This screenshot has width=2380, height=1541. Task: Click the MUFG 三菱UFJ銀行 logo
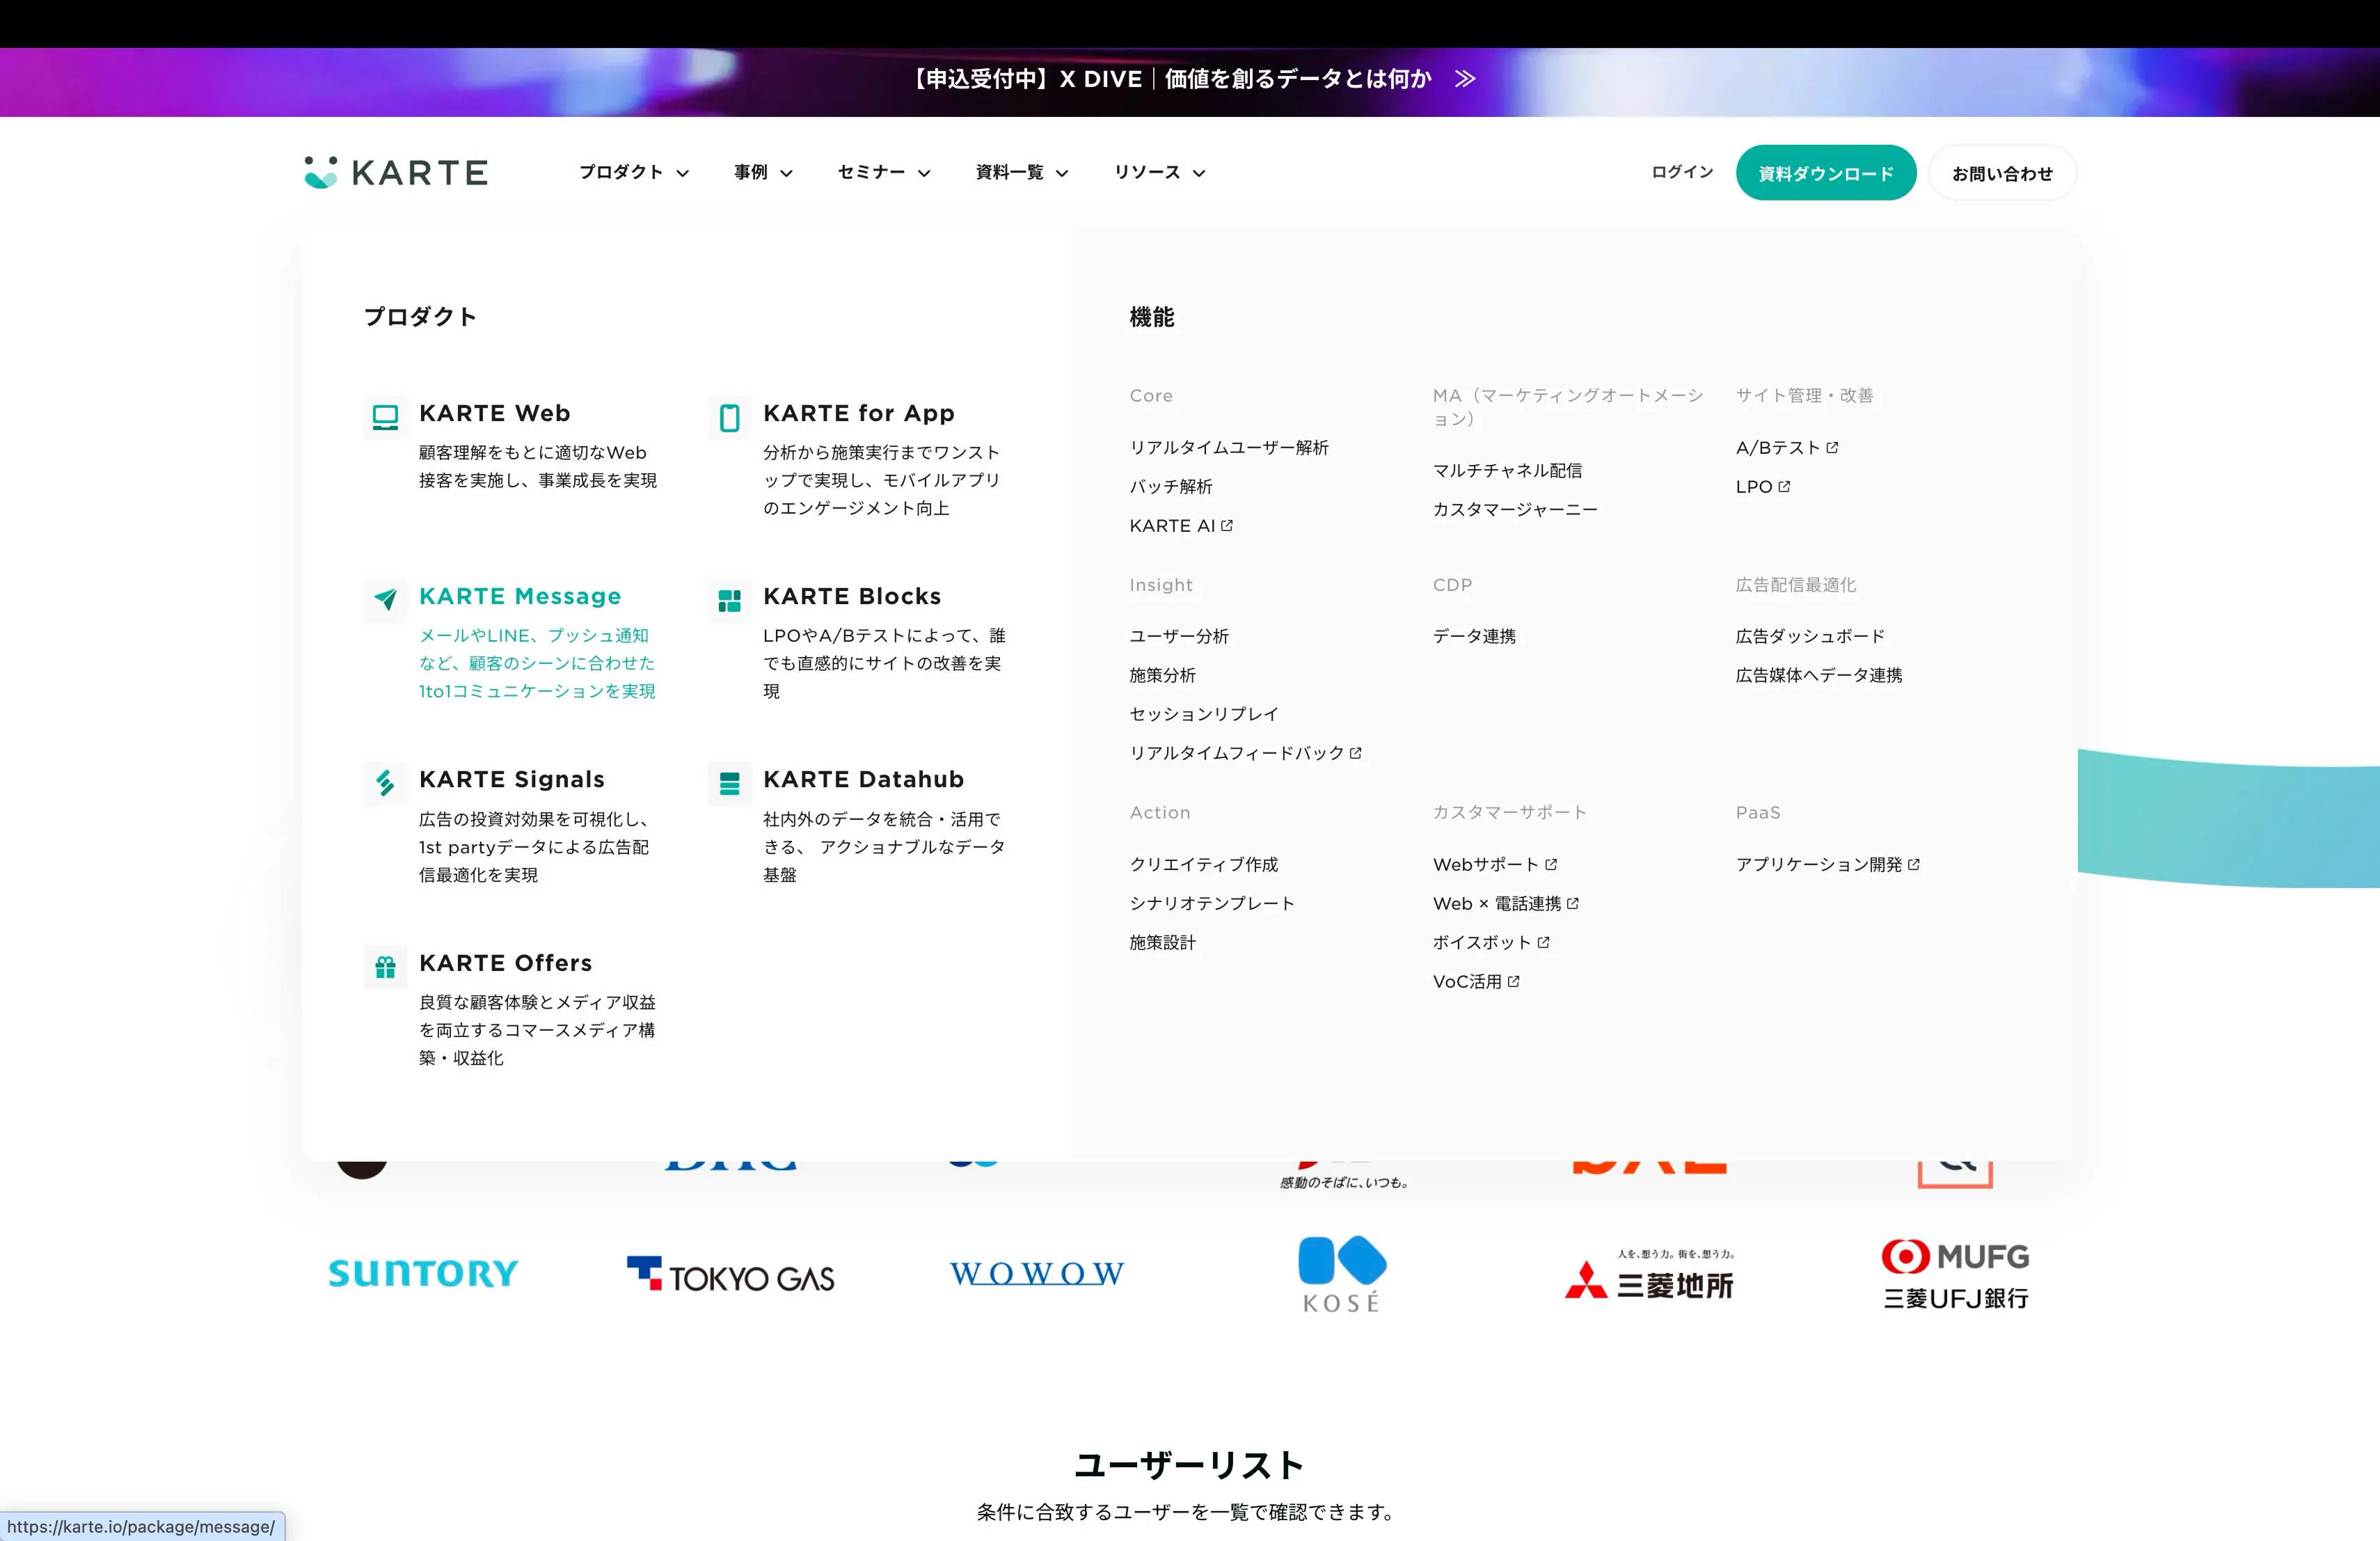(1956, 1275)
